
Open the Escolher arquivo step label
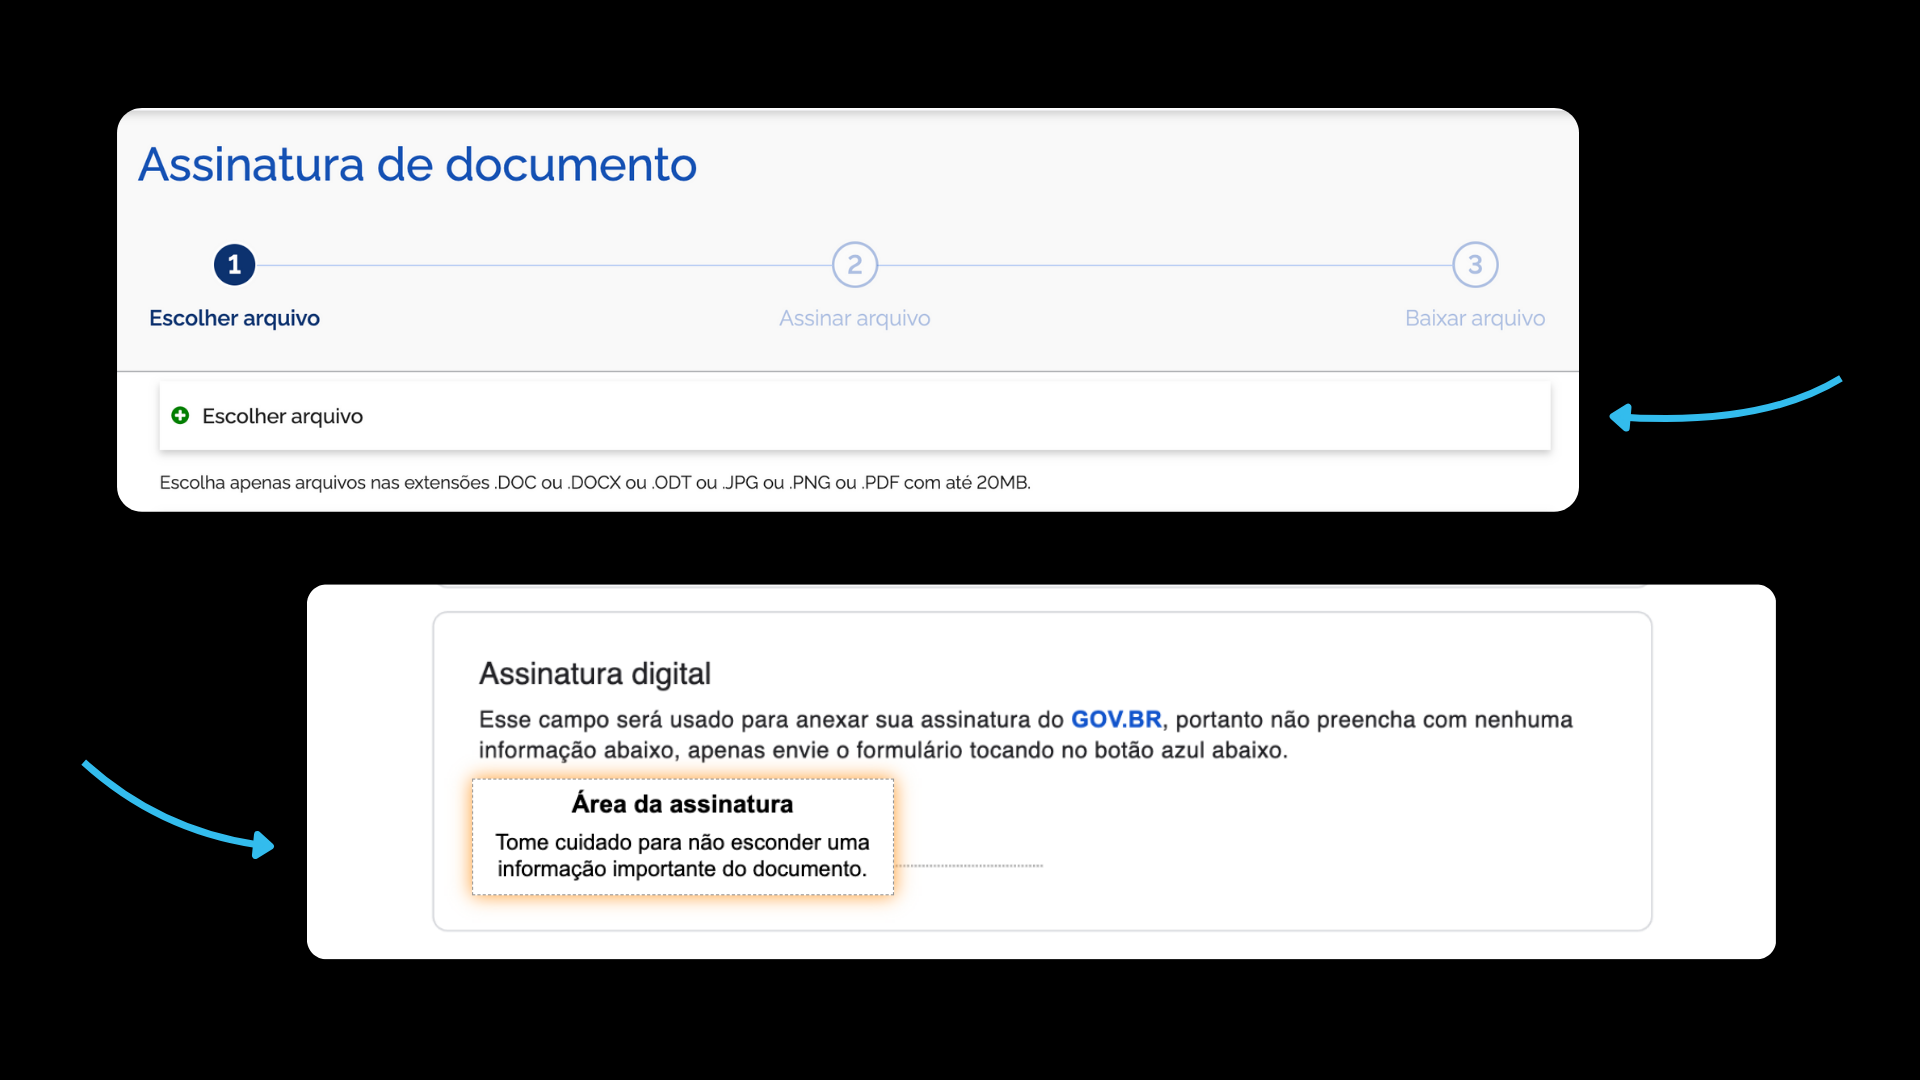(x=234, y=318)
